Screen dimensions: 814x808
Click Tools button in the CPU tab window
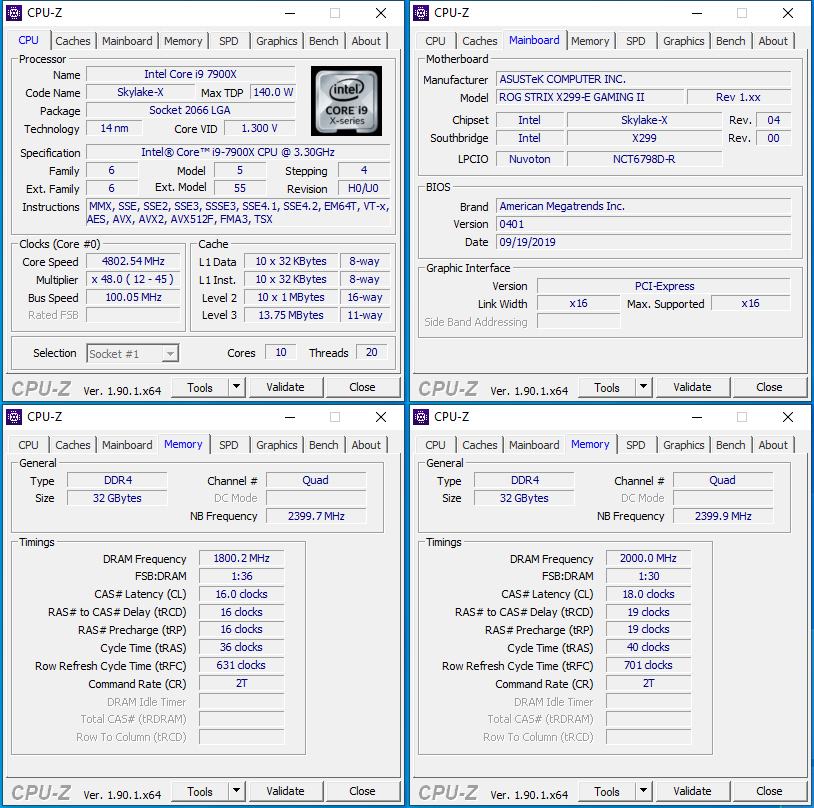pos(200,387)
